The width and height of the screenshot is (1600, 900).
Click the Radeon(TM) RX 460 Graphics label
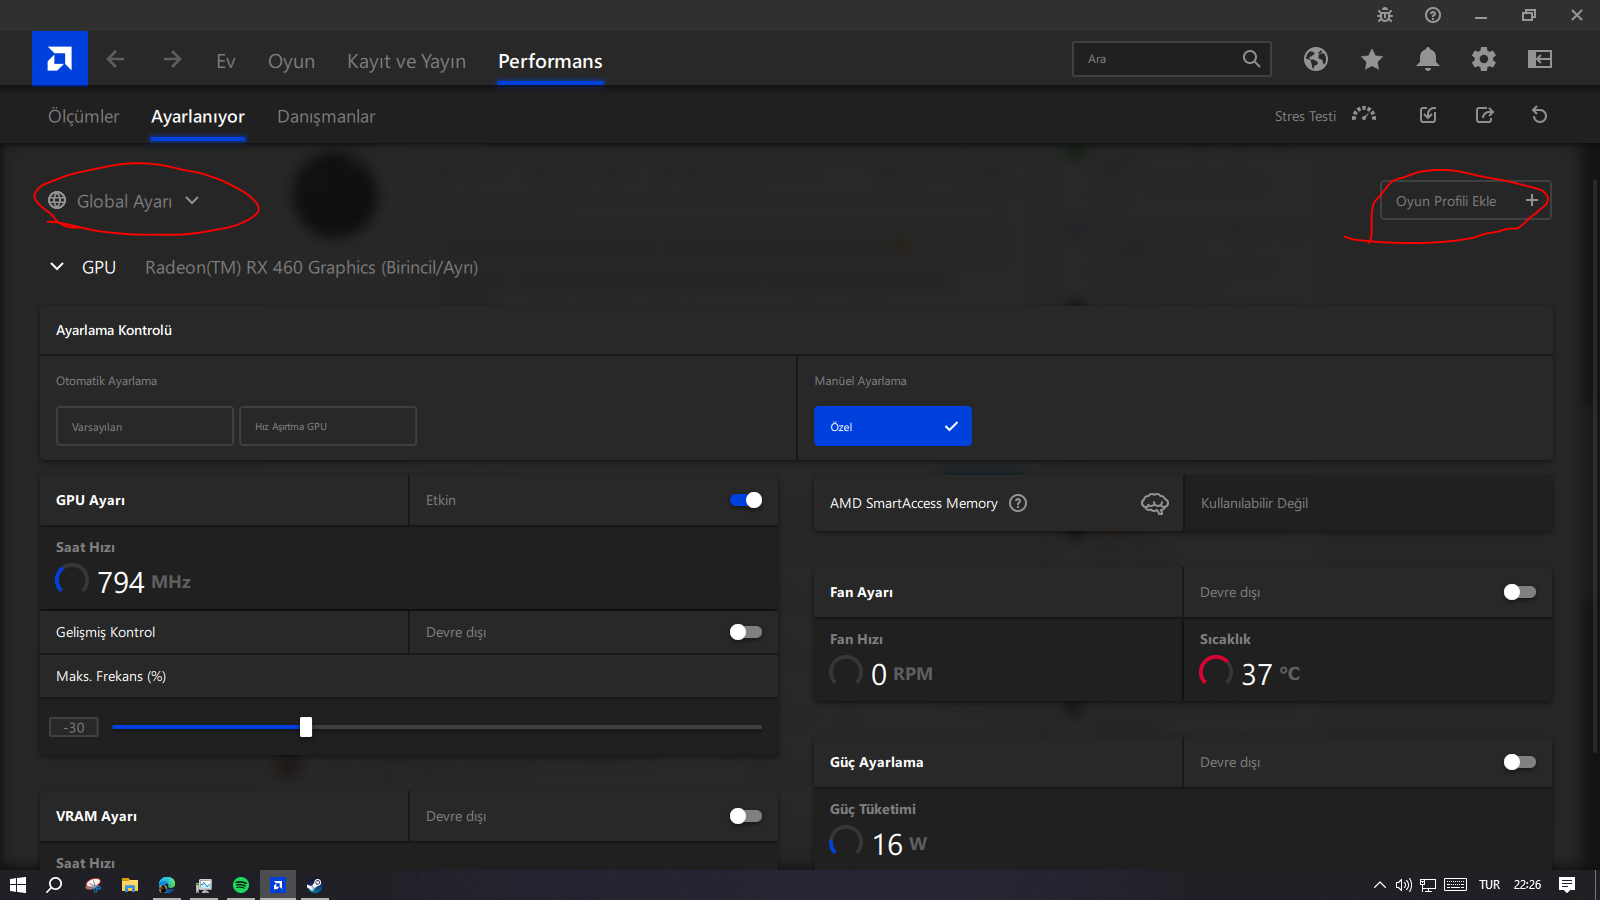(311, 267)
